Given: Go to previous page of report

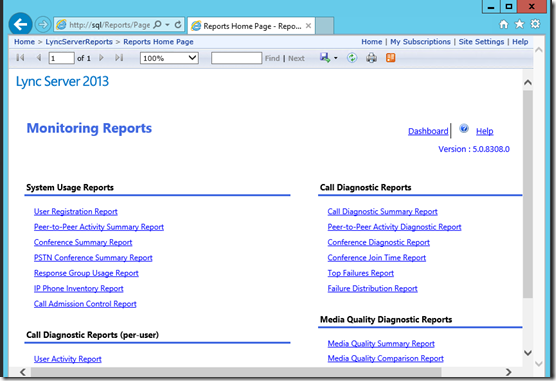Looking at the screenshot, I should coord(39,57).
